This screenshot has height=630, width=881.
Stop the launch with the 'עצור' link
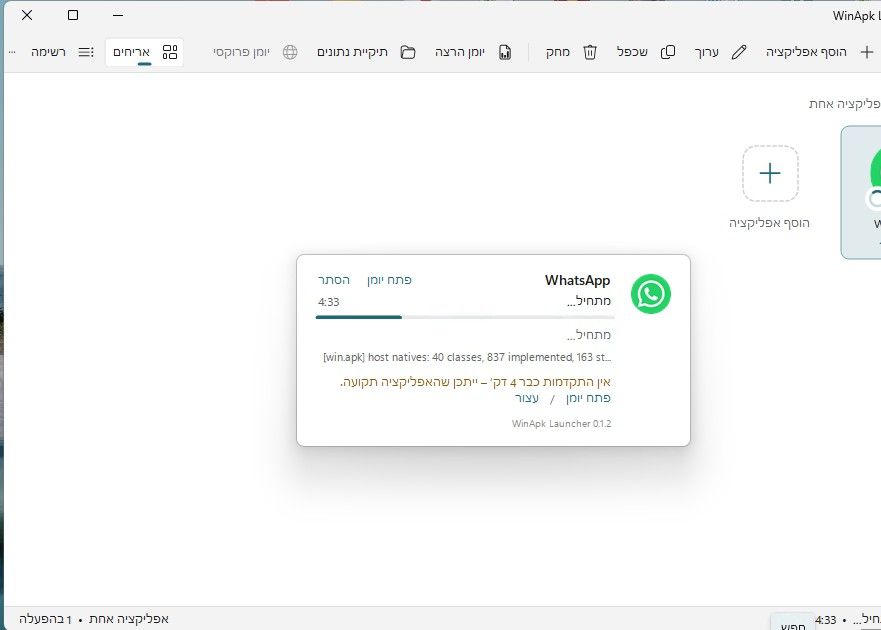[526, 398]
